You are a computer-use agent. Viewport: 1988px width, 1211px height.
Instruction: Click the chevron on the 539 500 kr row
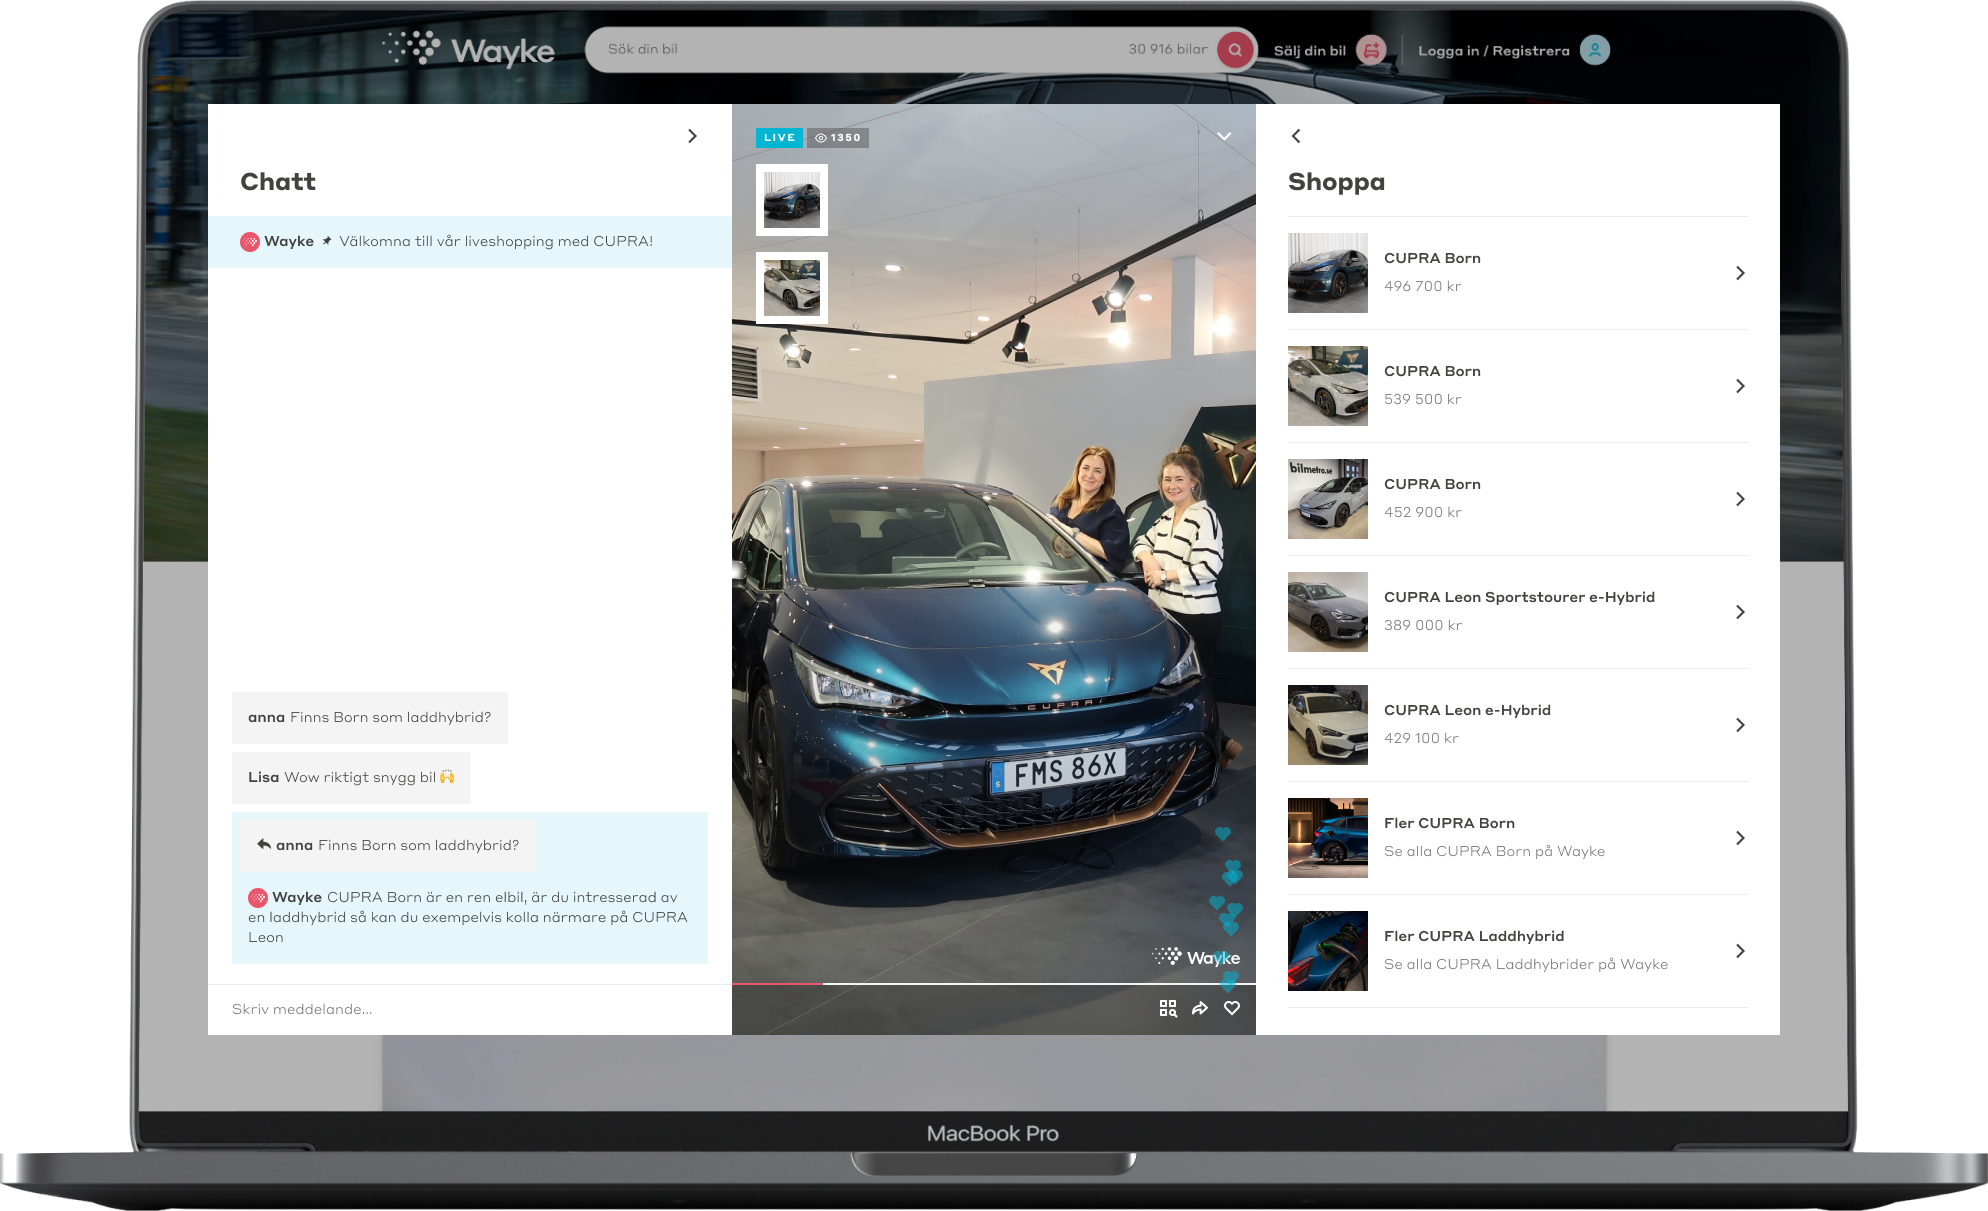(x=1740, y=386)
